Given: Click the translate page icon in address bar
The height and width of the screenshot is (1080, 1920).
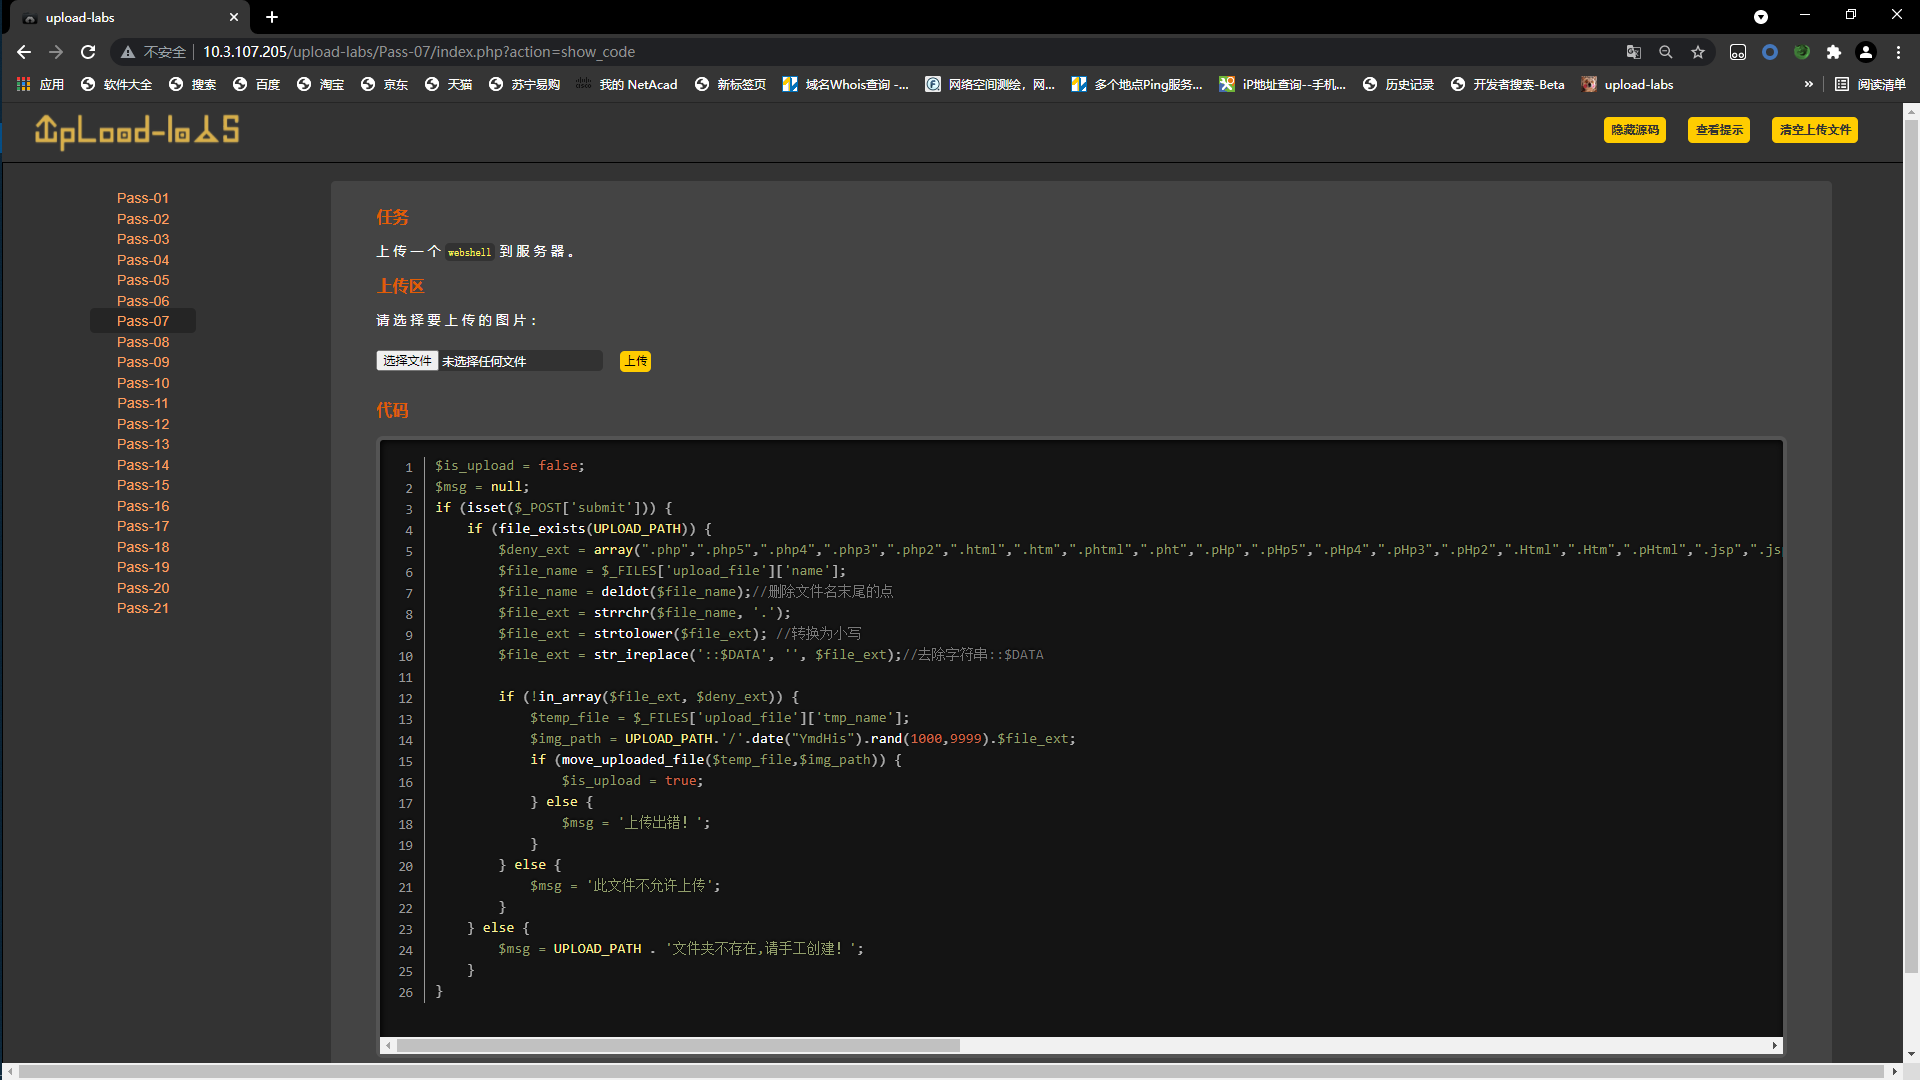Looking at the screenshot, I should [x=1633, y=52].
